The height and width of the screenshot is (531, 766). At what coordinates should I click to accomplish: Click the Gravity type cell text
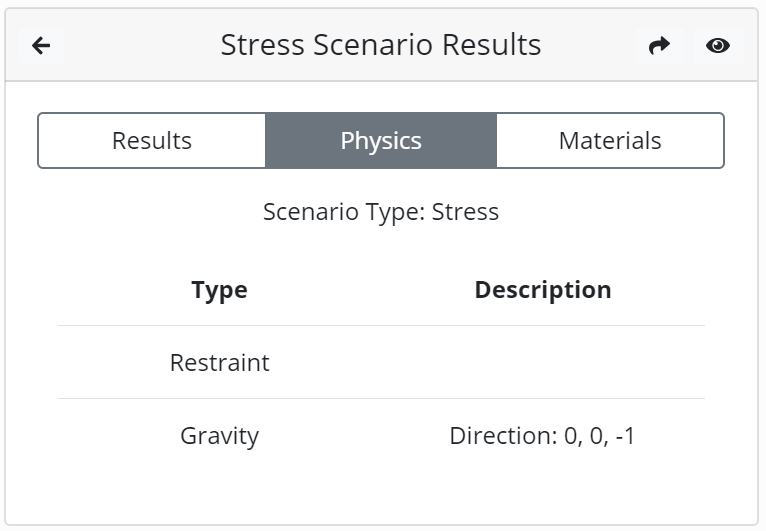pyautogui.click(x=219, y=436)
